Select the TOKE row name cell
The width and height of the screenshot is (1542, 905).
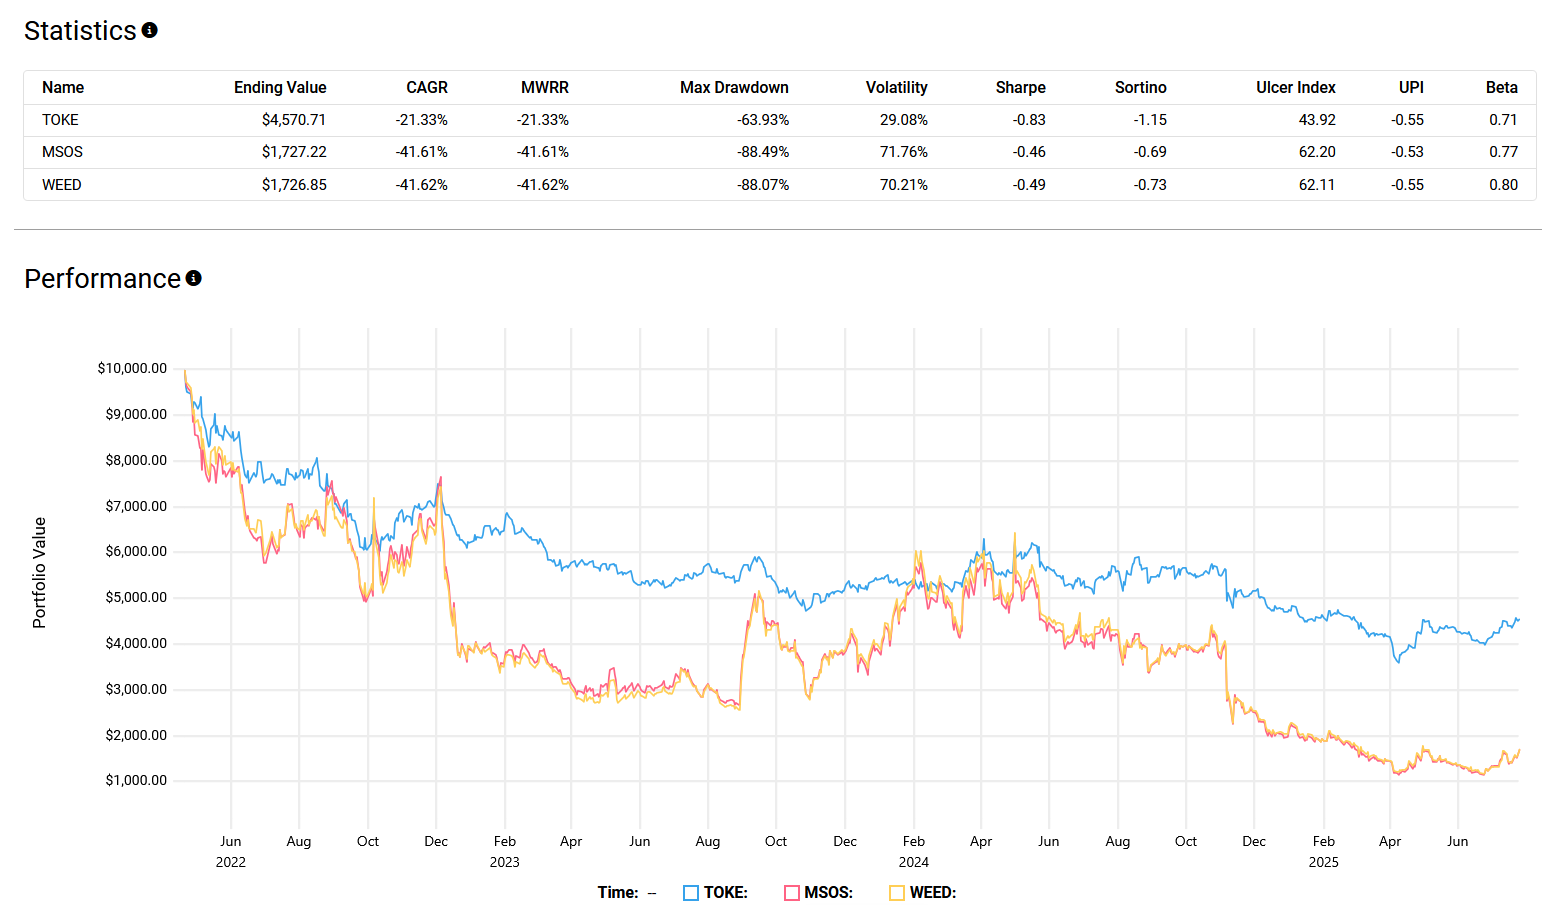coord(60,120)
